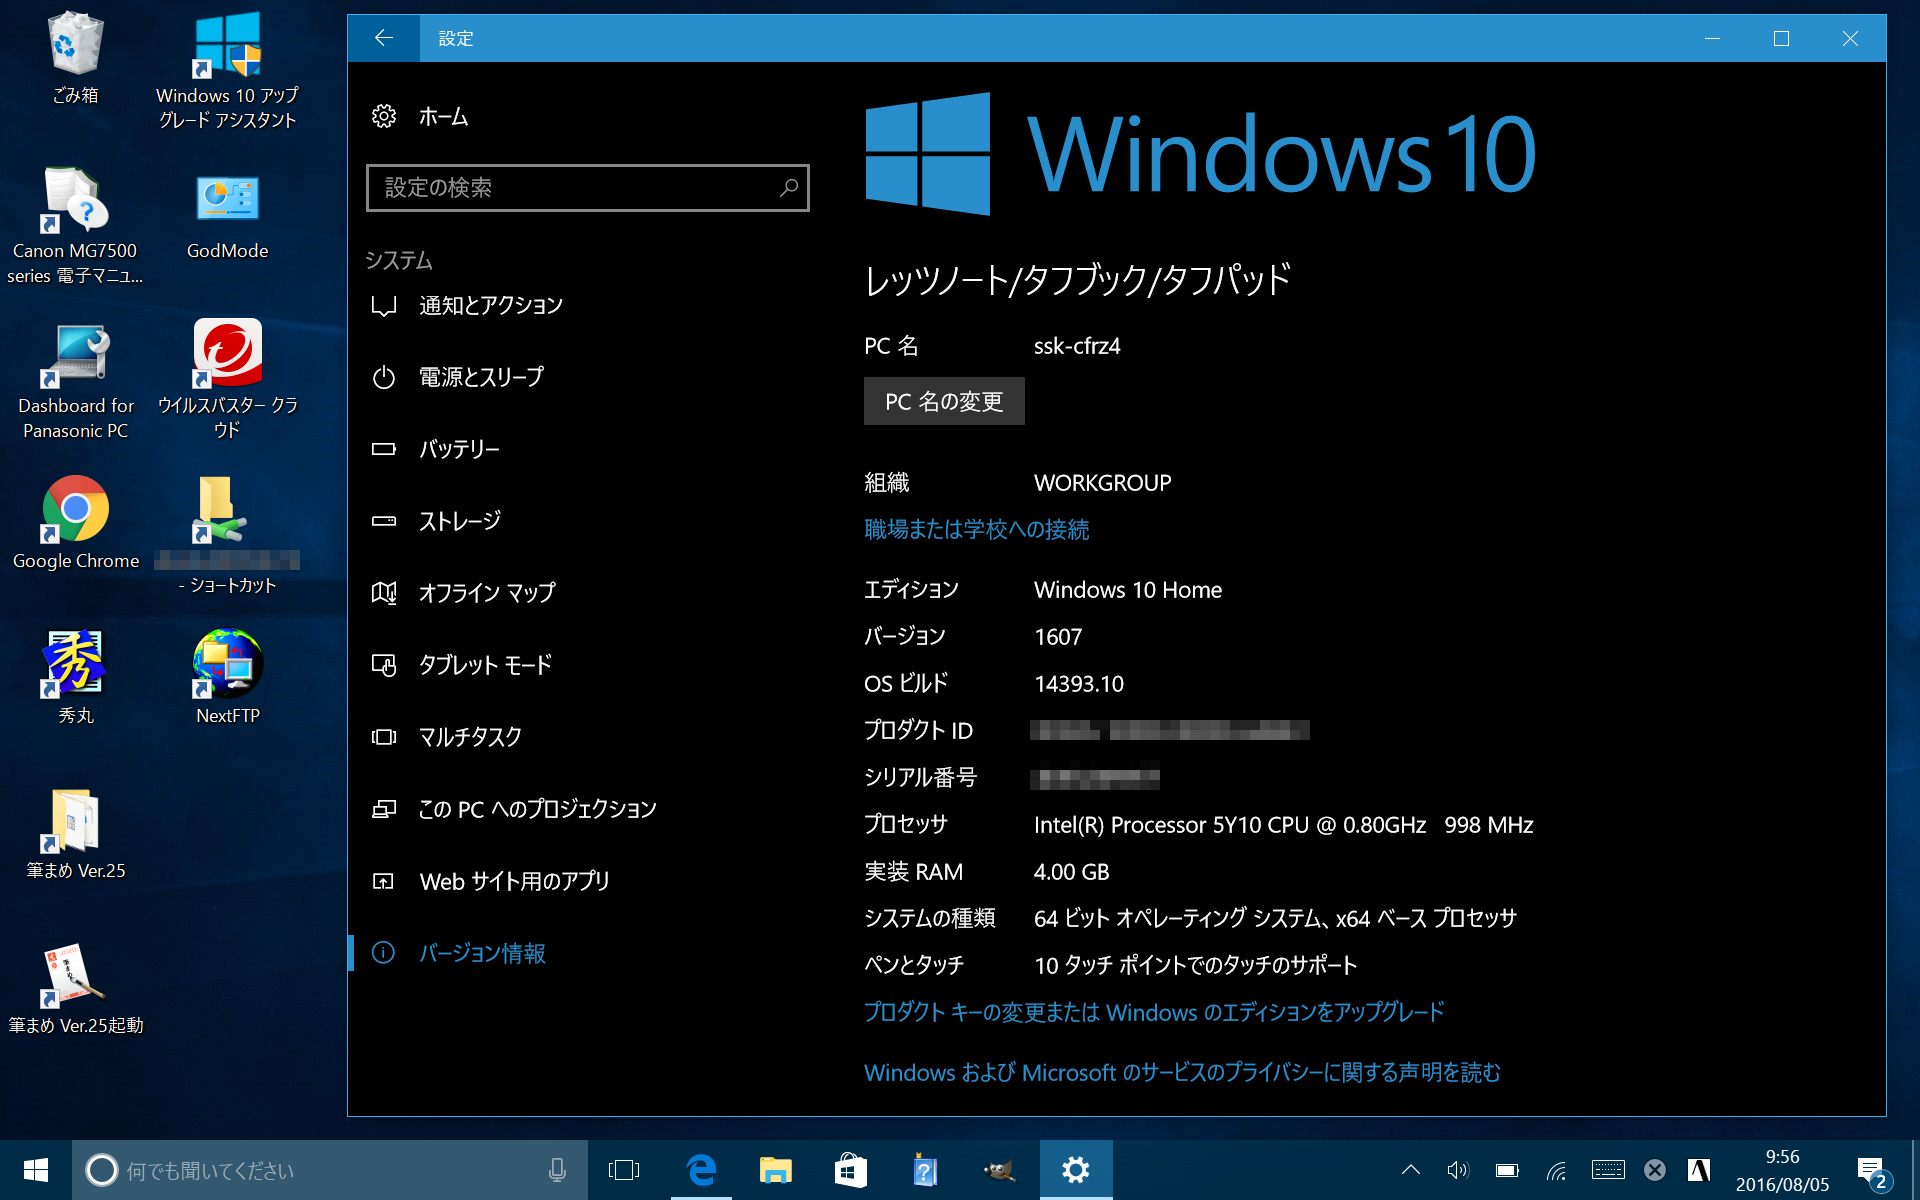Open Task View from taskbar
This screenshot has height=1200, width=1920.
pos(624,1170)
